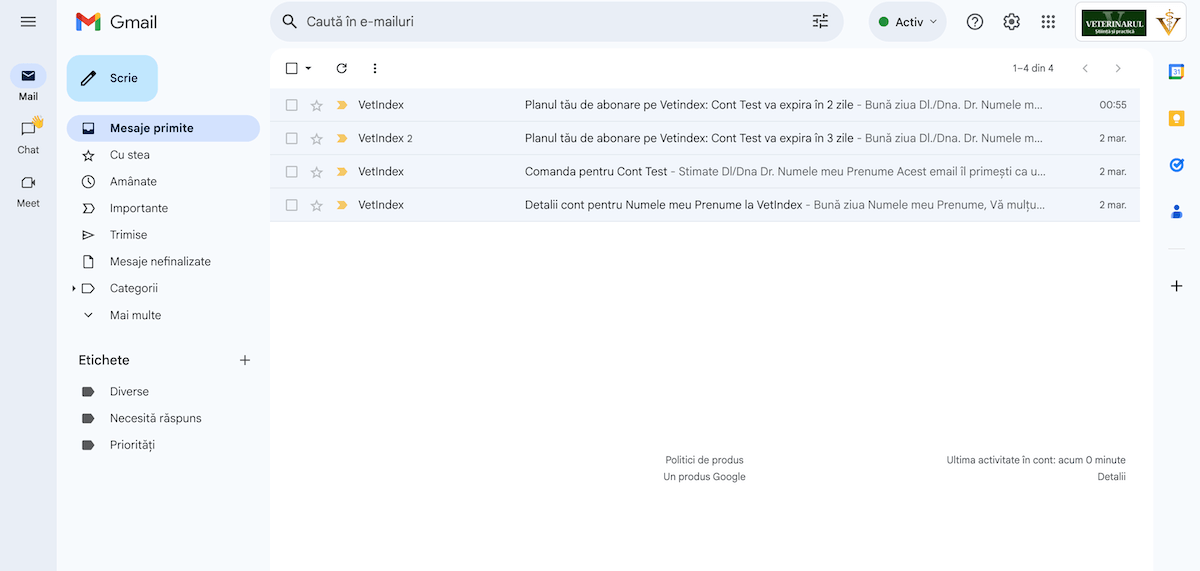Go to 'Cu stea' folder
The height and width of the screenshot is (571, 1200).
point(129,155)
